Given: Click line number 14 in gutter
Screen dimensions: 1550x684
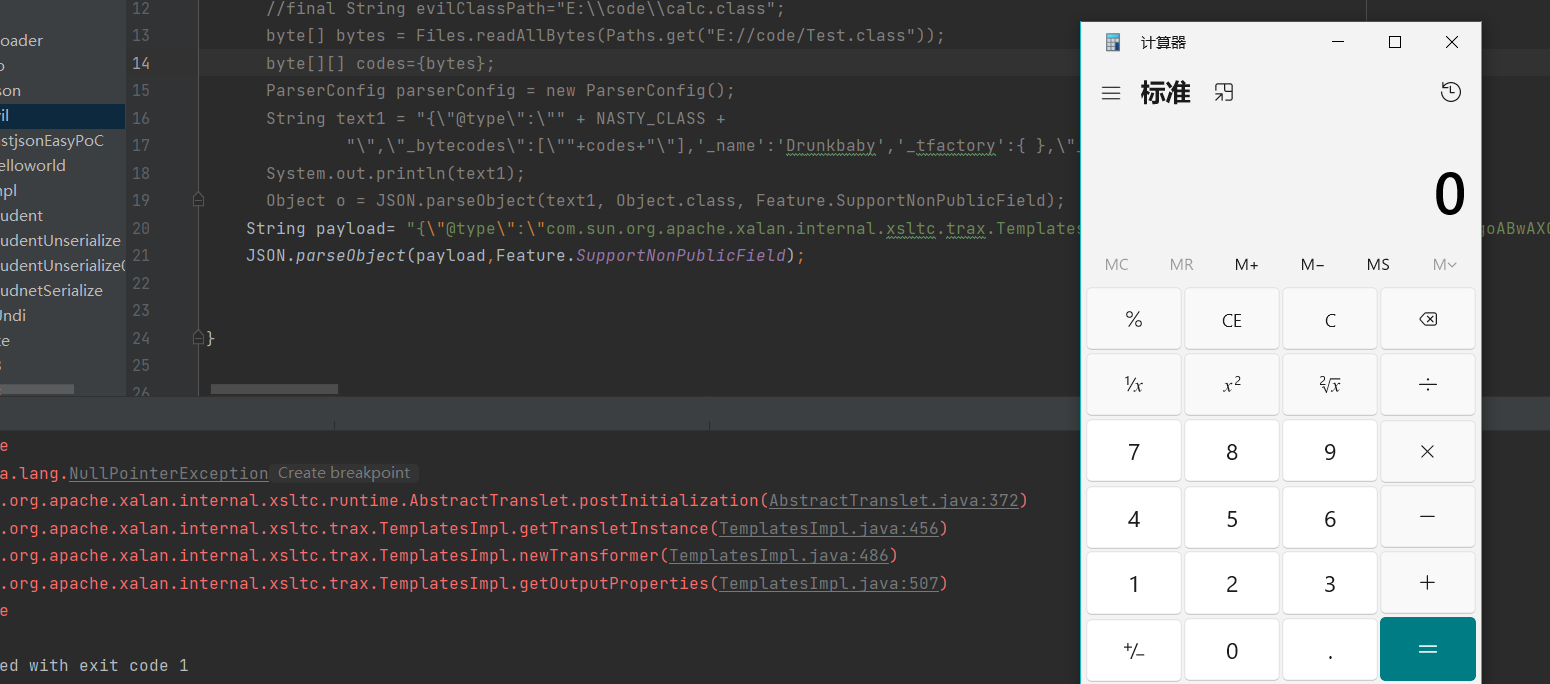Looking at the screenshot, I should (x=141, y=63).
